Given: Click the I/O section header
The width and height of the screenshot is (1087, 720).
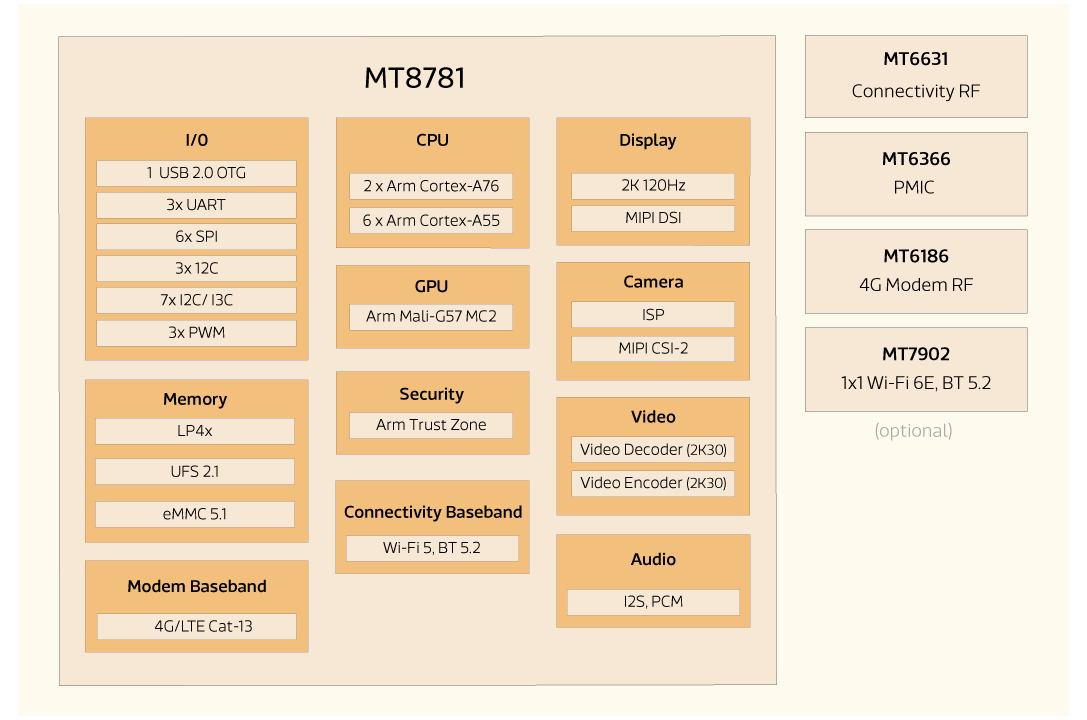Looking at the screenshot, I should pyautogui.click(x=196, y=140).
